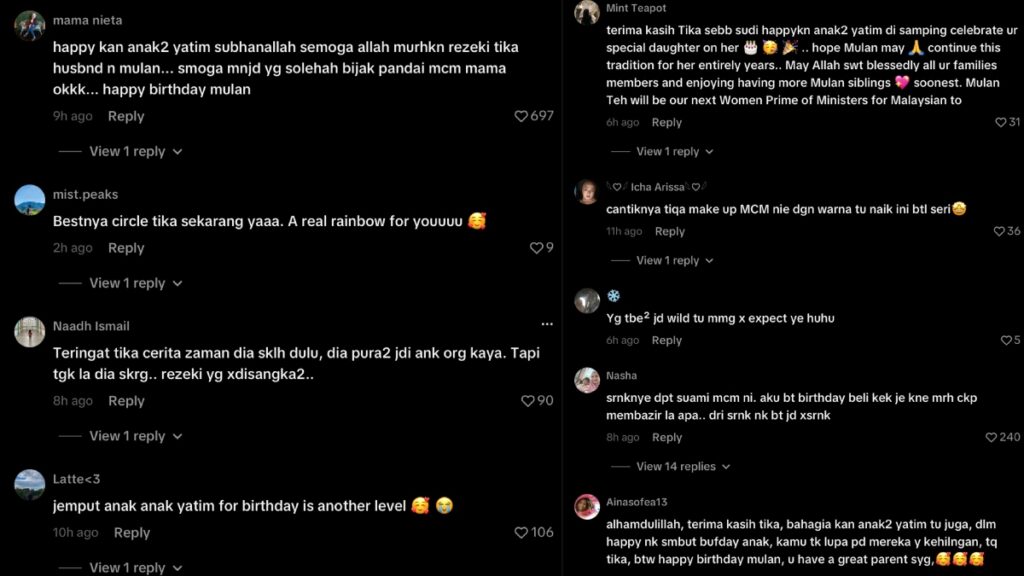
Task: Like Naadh Ismail's comment heart
Action: click(x=528, y=400)
